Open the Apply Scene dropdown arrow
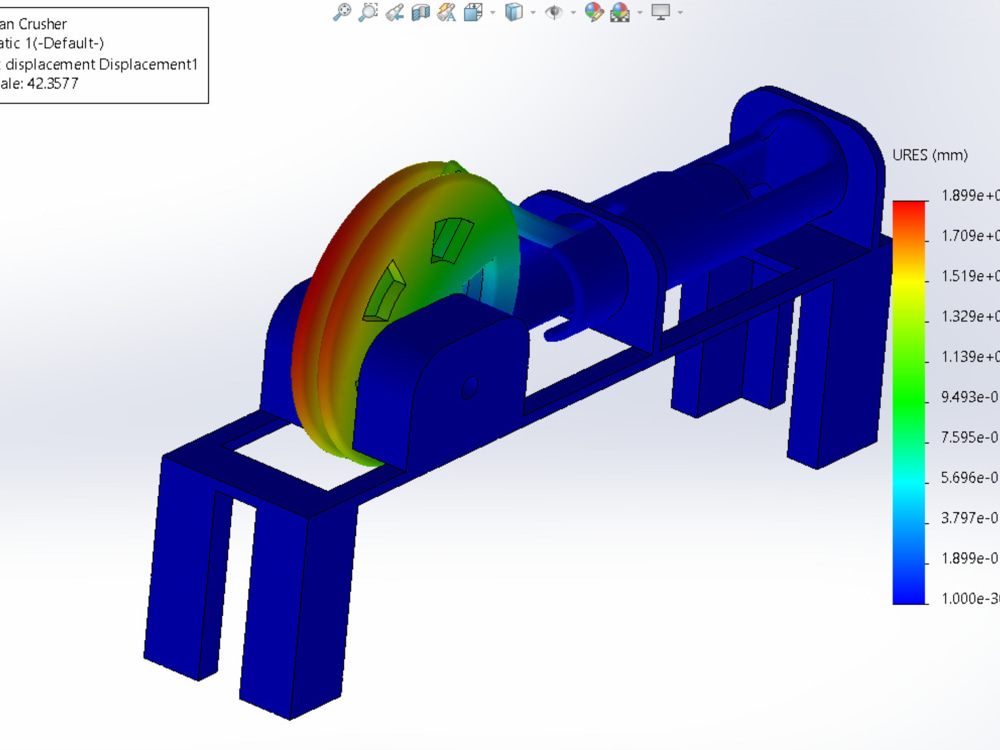The height and width of the screenshot is (750, 1000). click(638, 13)
